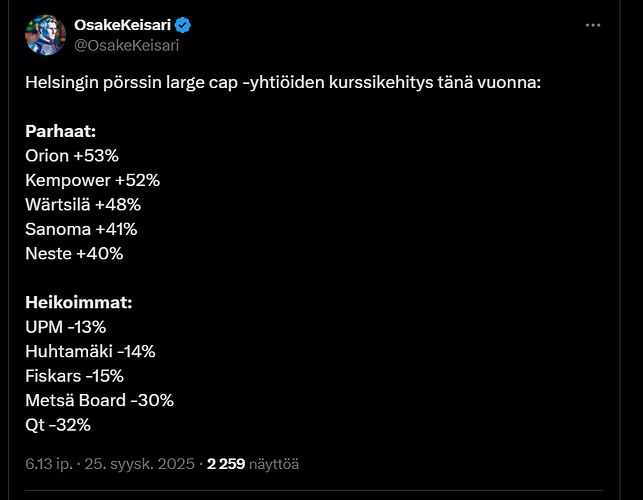
Task: Click the Wärtsilä +48% line
Action: (83, 205)
